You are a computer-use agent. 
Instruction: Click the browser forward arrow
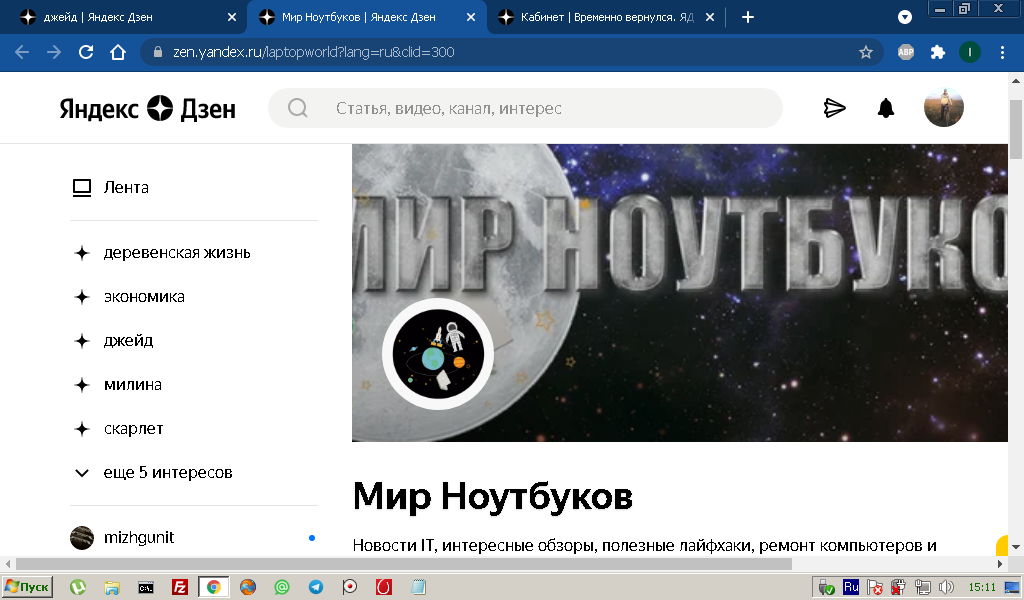(x=54, y=52)
